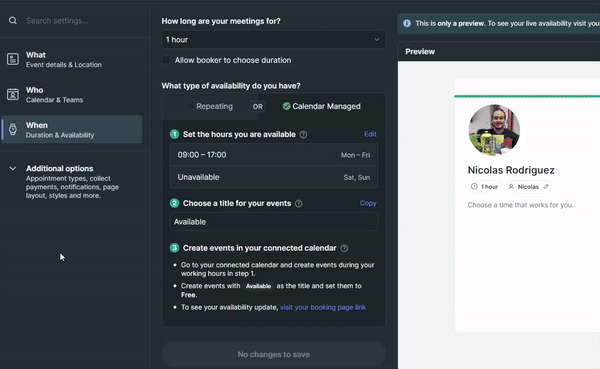Select the Calendar Managed availability option

pyautogui.click(x=321, y=106)
